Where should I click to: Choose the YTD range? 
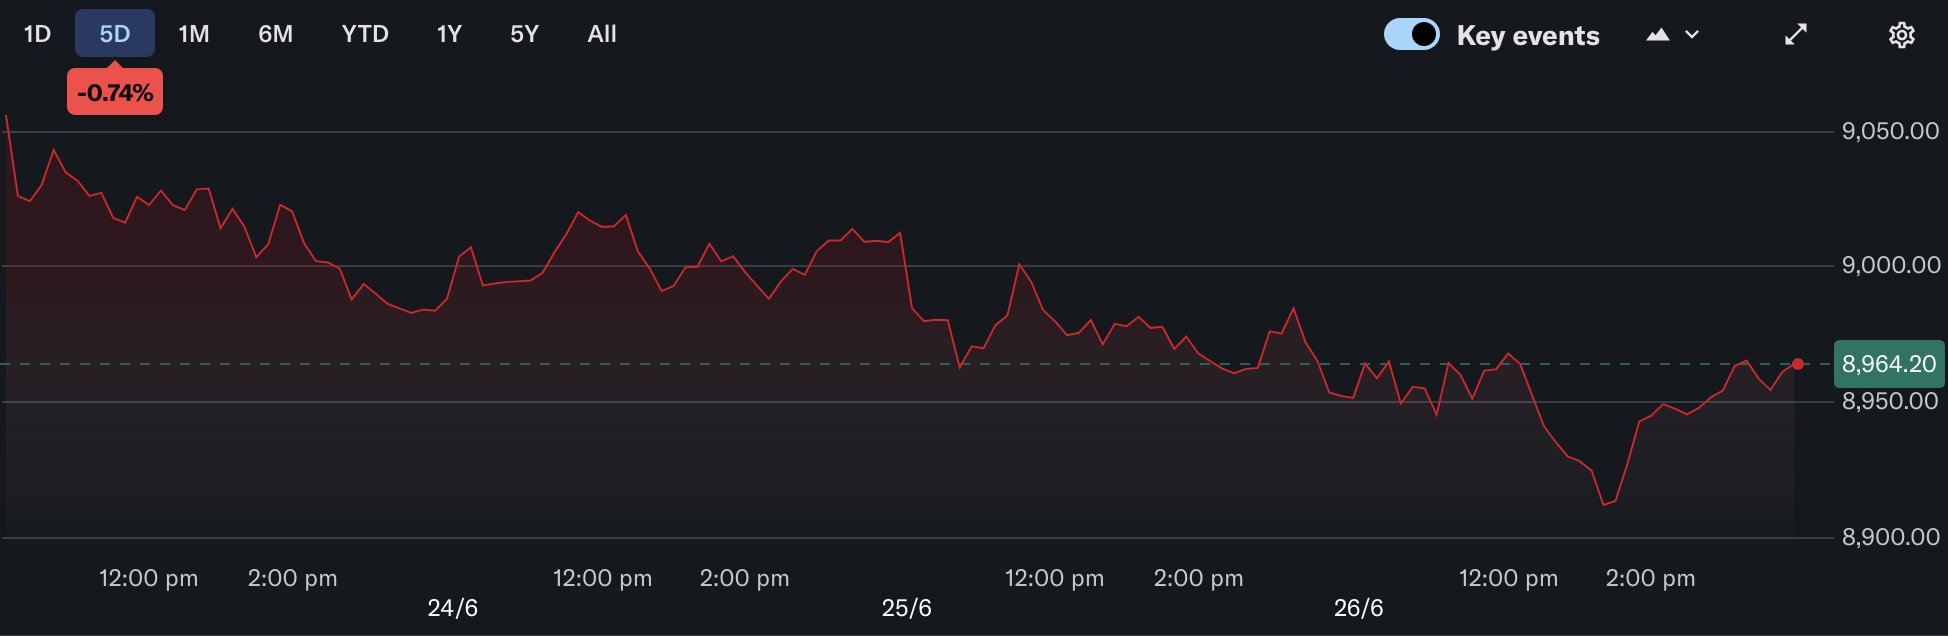(x=365, y=34)
